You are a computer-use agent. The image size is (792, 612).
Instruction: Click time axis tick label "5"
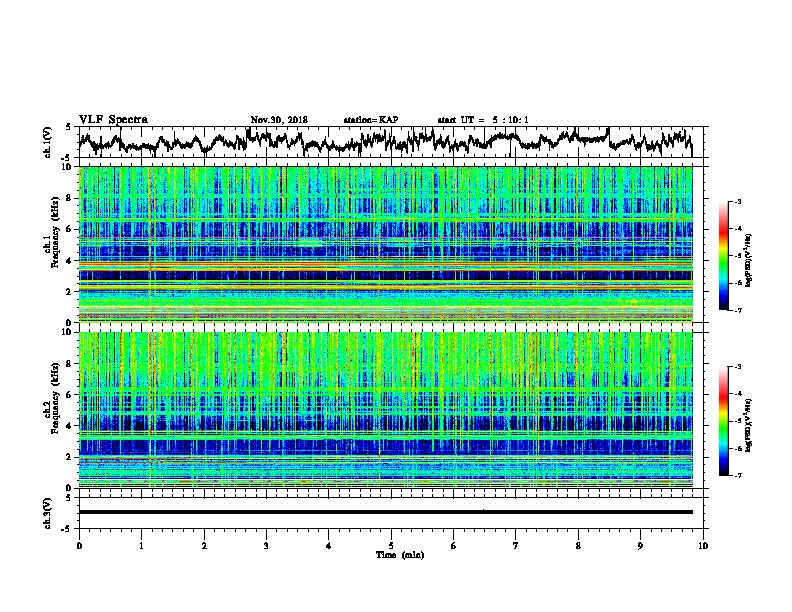(391, 546)
